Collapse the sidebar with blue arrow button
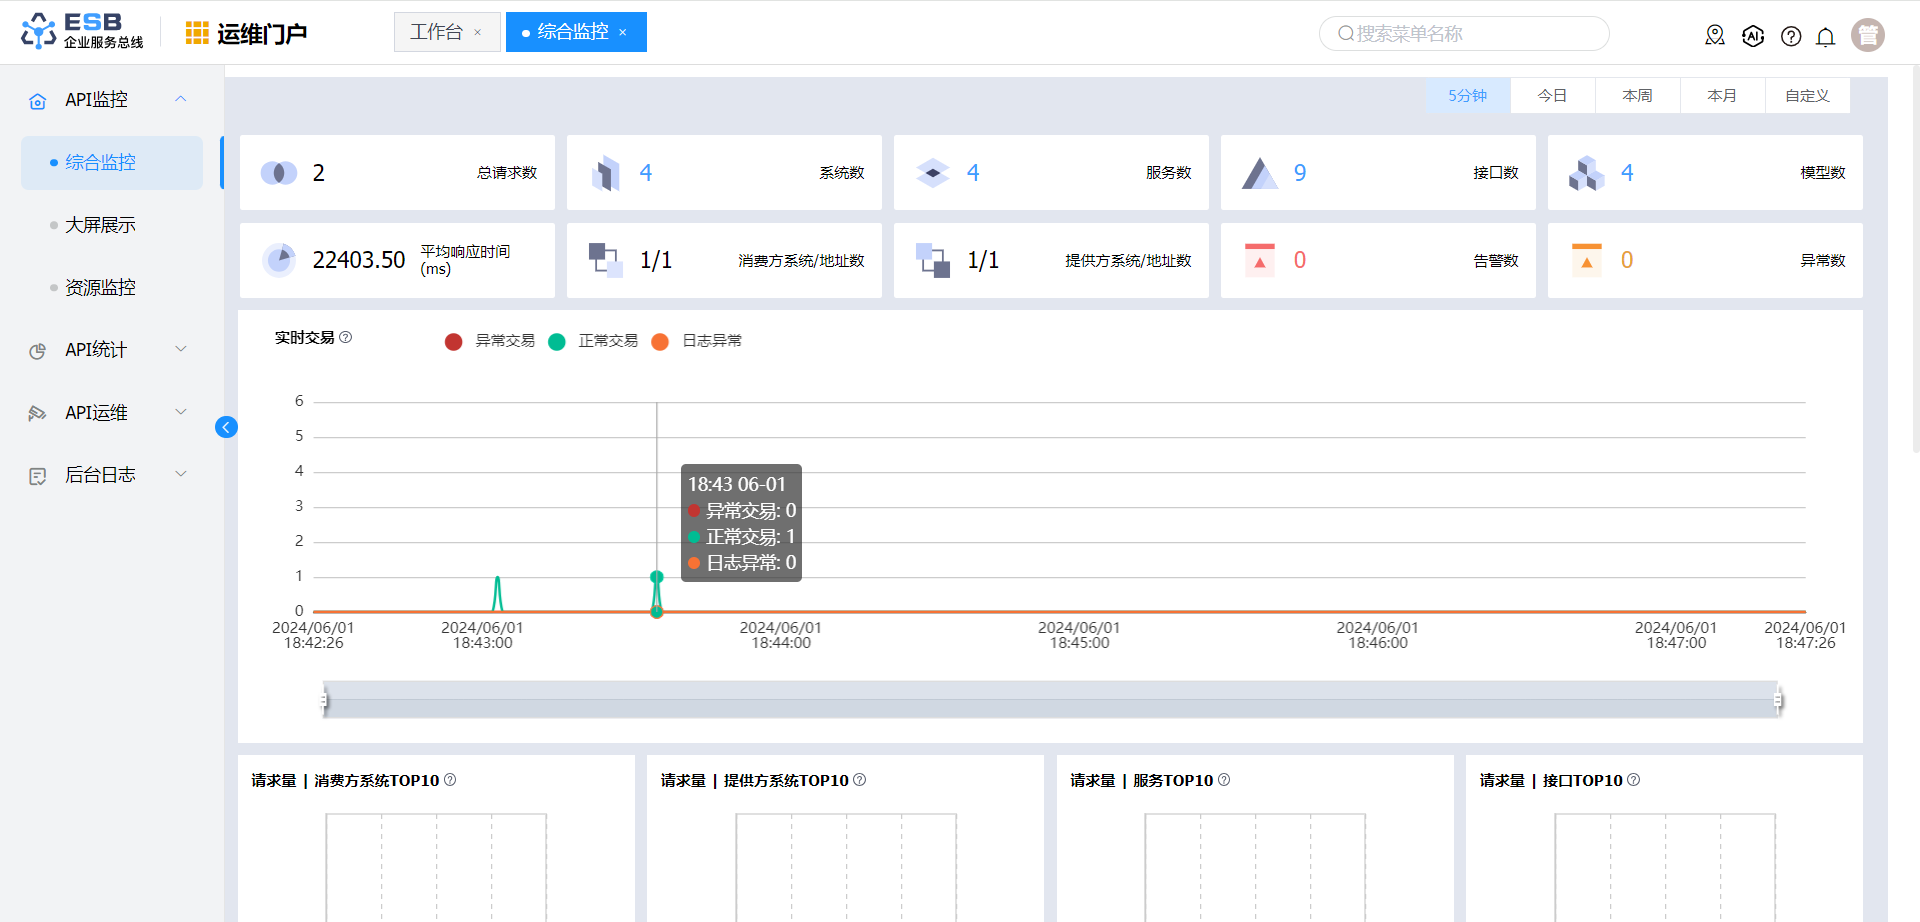Viewport: 1920px width, 922px height. 226,428
